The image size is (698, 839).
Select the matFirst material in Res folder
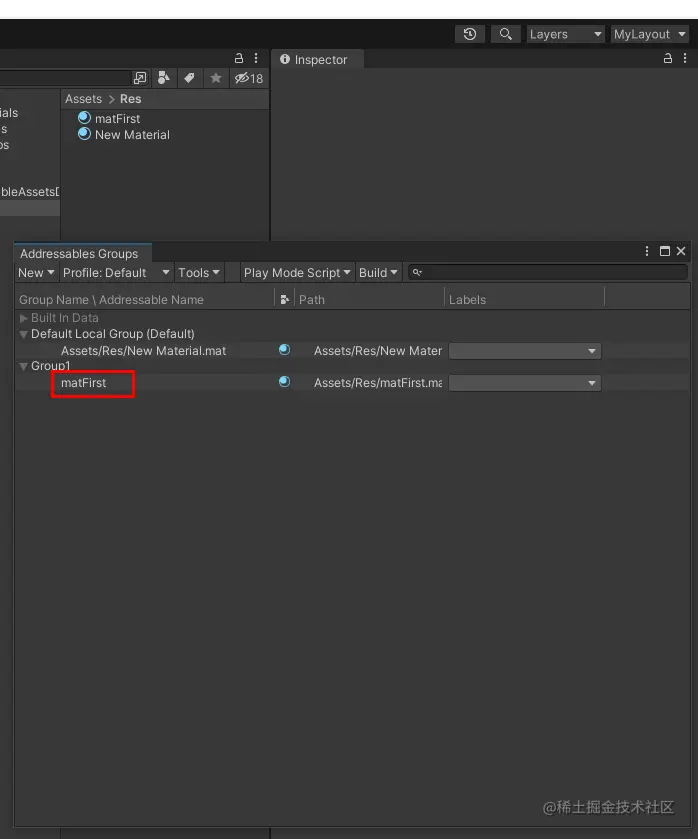117,118
